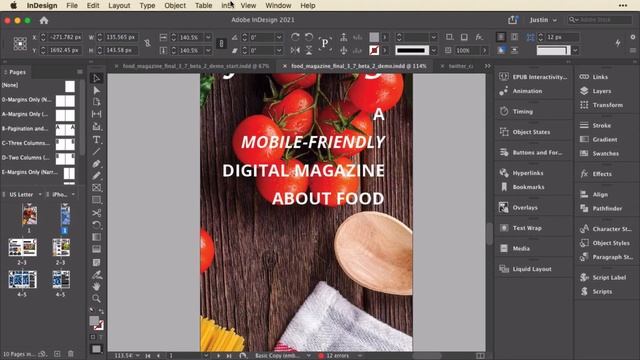Open the stroke style dropdown
640x360 pixels.
pyautogui.click(x=434, y=51)
